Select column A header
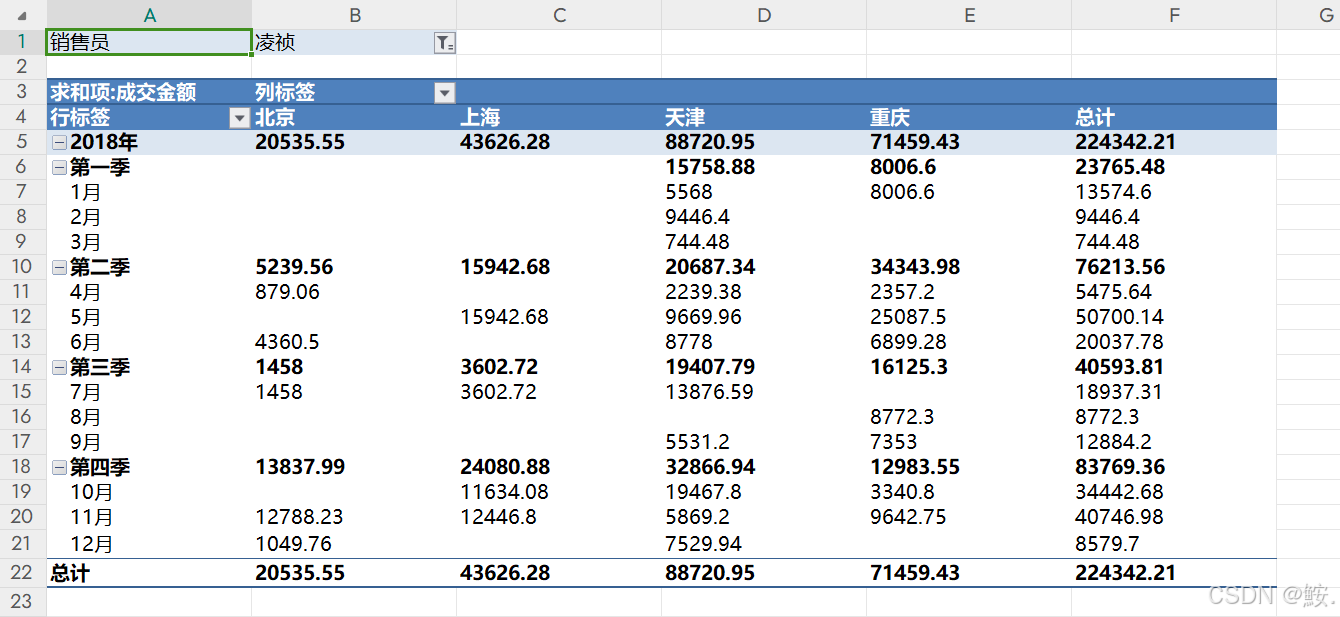 [x=149, y=15]
